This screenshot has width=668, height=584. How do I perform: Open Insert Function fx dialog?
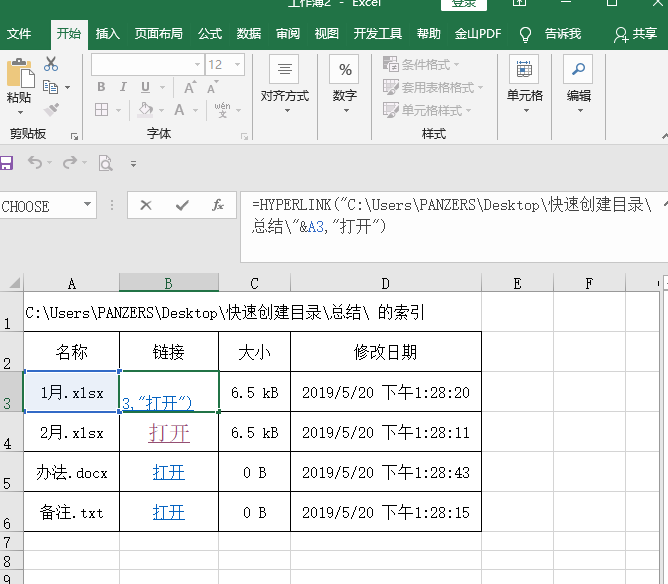coord(218,205)
